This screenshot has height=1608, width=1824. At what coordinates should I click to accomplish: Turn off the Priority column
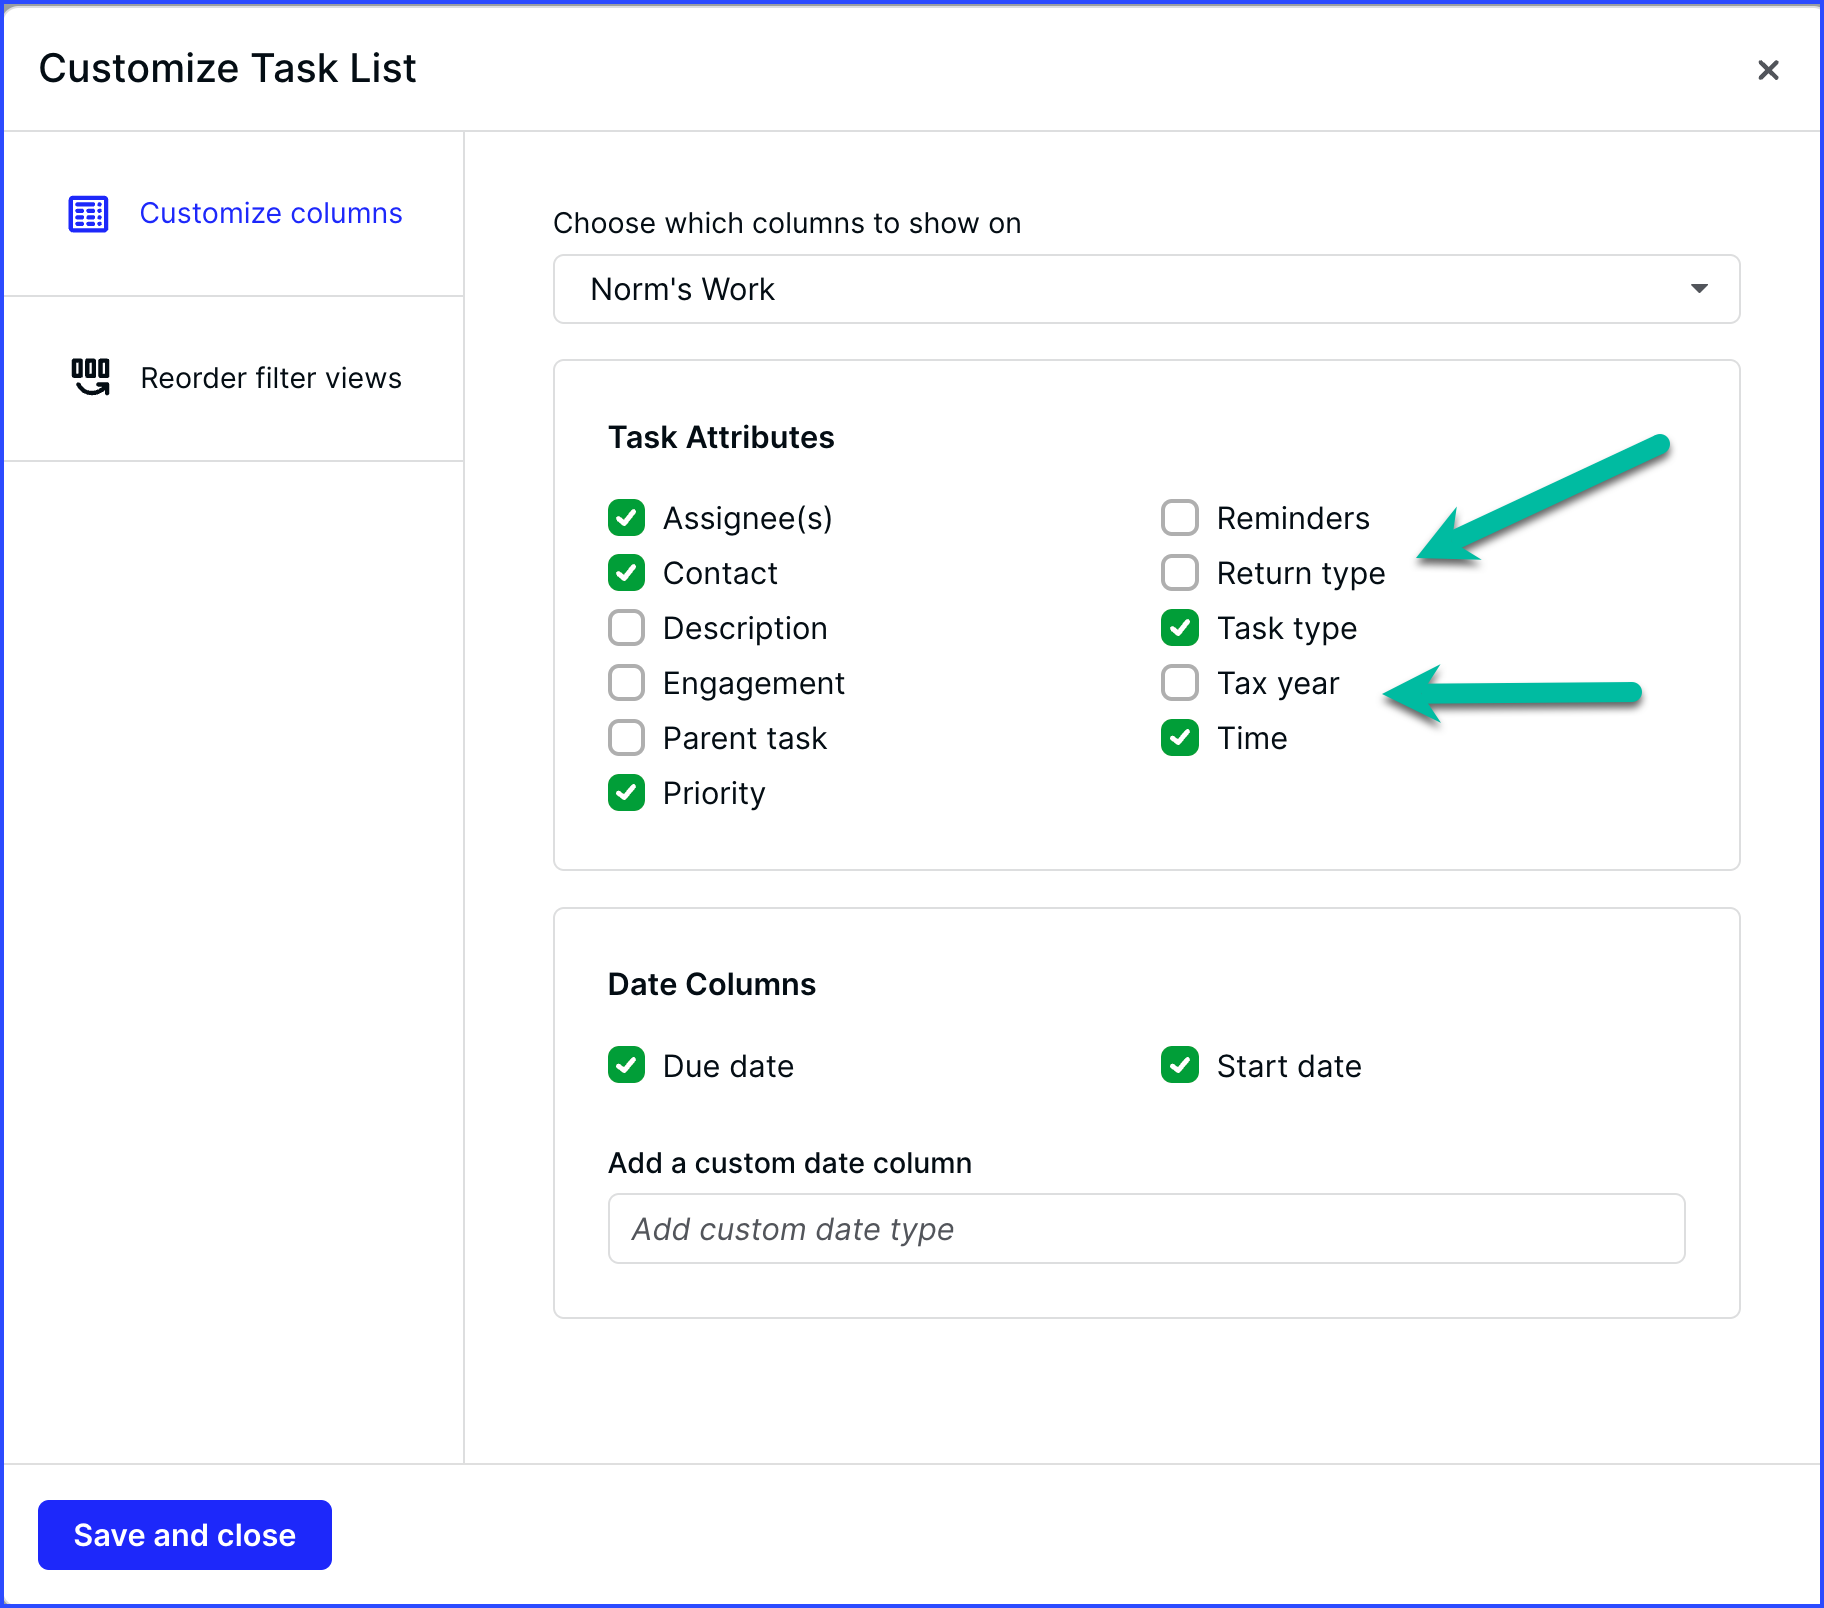[x=627, y=793]
